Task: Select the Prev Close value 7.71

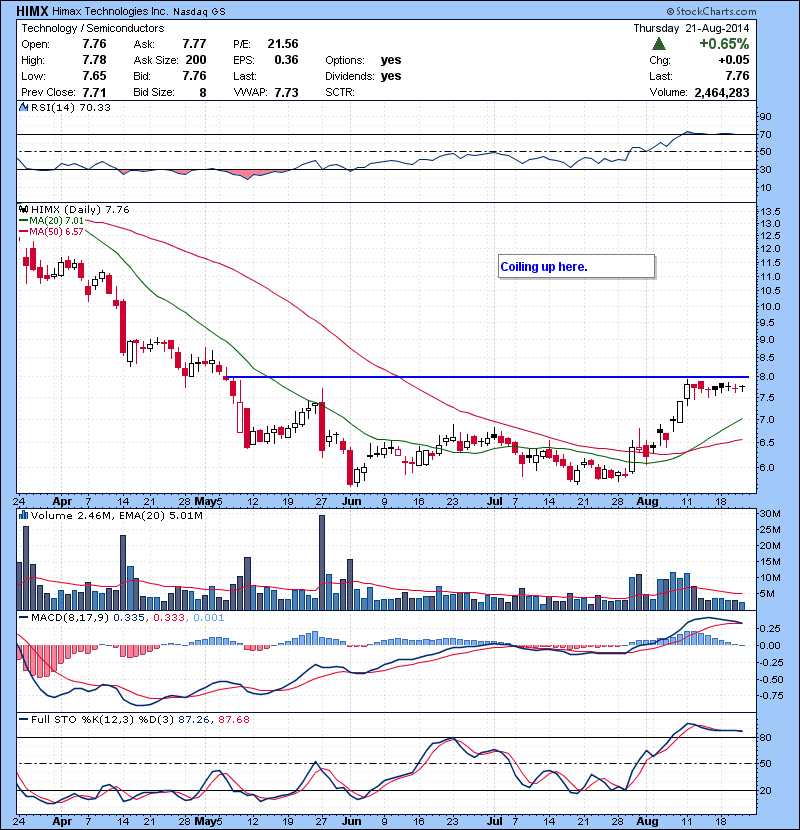Action: pos(94,93)
